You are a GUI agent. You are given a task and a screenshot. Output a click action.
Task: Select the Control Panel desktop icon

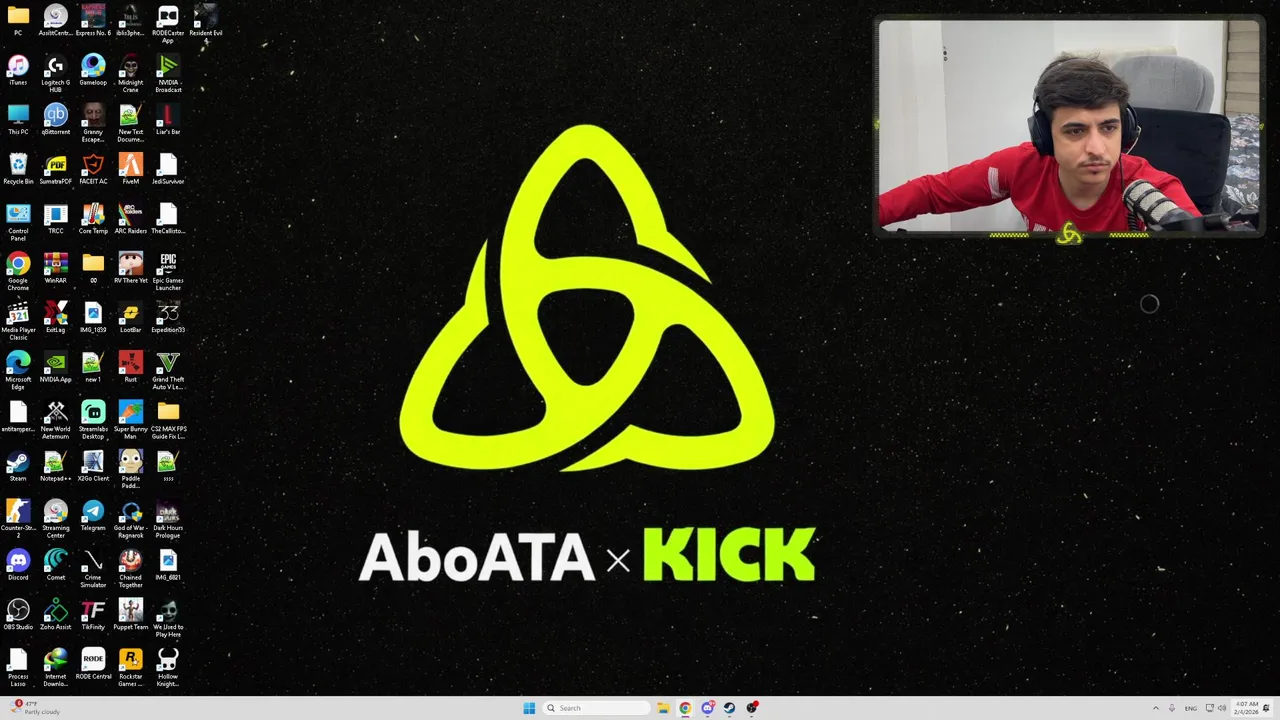click(x=18, y=222)
